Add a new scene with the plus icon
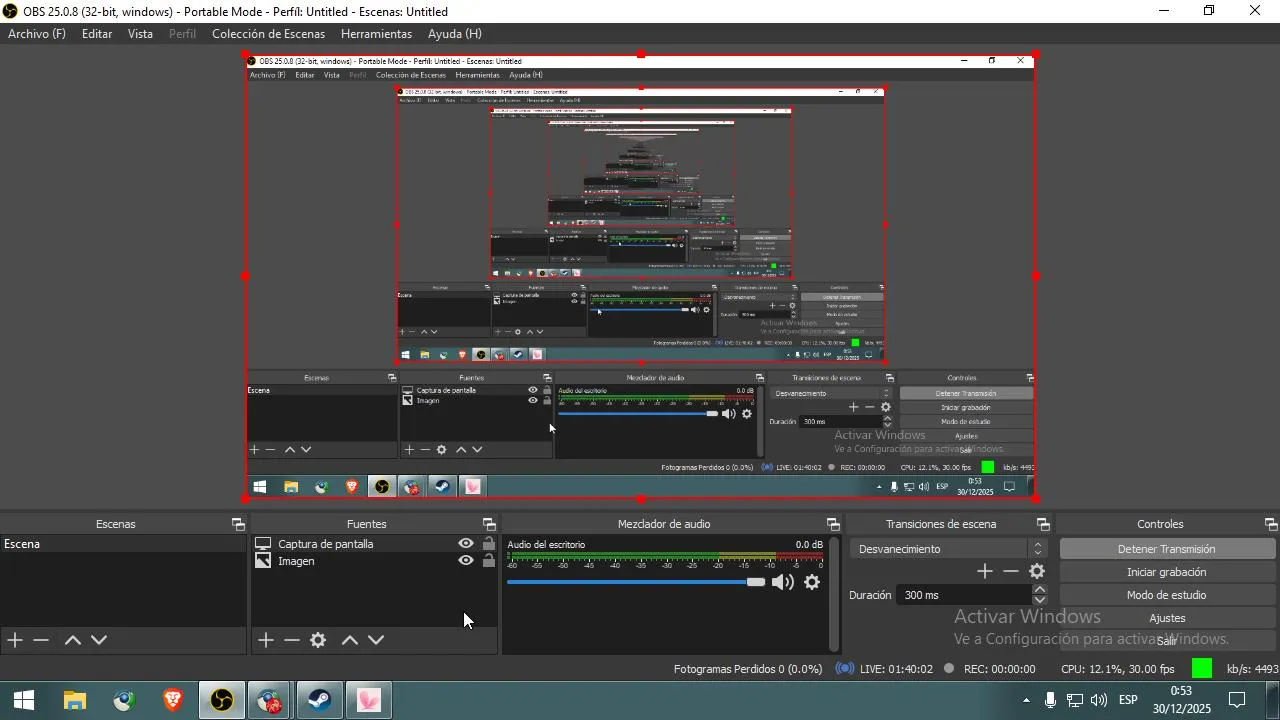Screen dimensions: 1280x720 tap(15, 640)
